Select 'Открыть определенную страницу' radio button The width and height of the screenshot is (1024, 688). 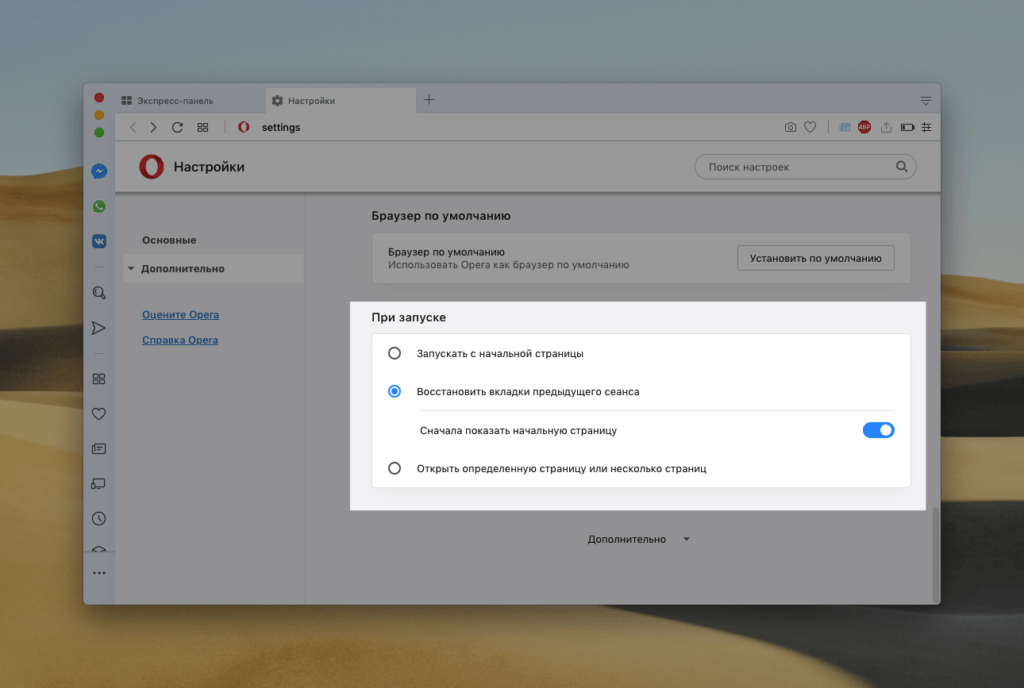point(394,468)
